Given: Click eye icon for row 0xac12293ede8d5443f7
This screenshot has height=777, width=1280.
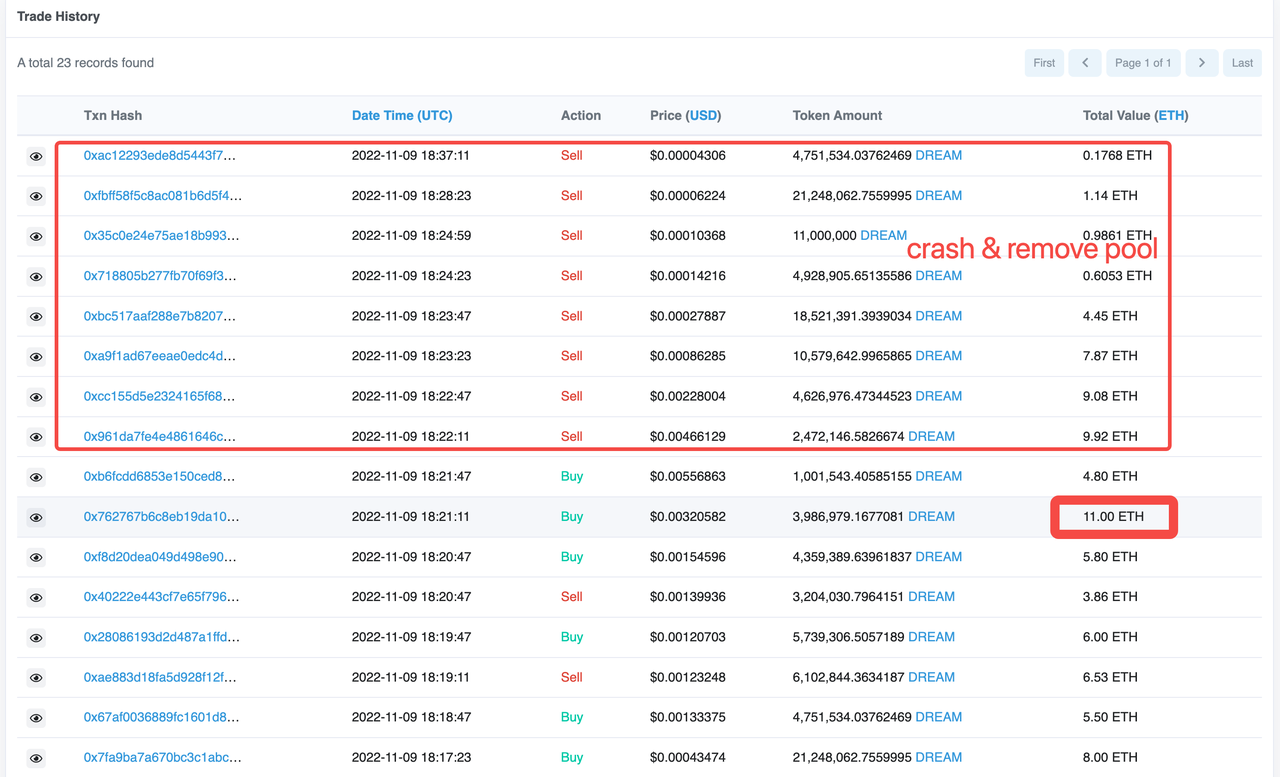Looking at the screenshot, I should tap(36, 157).
